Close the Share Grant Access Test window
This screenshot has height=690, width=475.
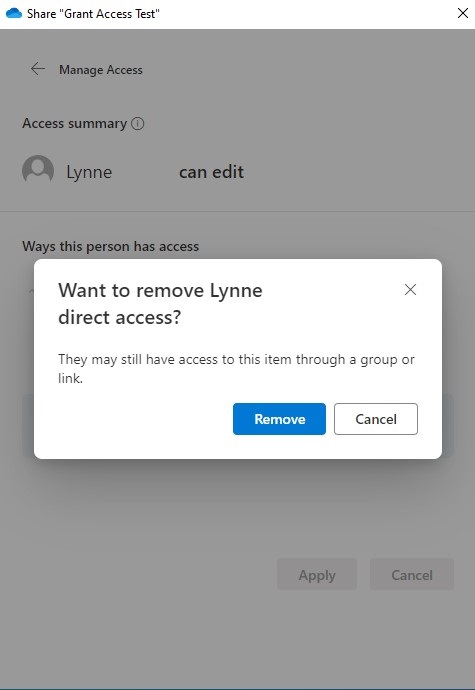(x=463, y=13)
